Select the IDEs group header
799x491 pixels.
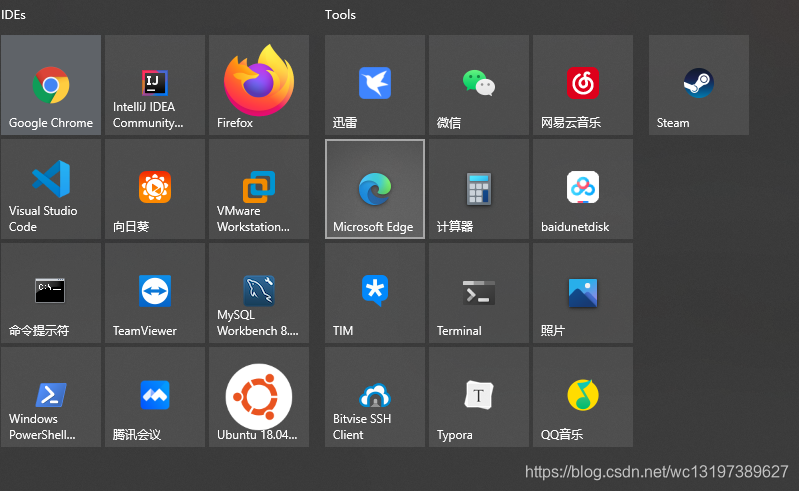pyautogui.click(x=13, y=15)
